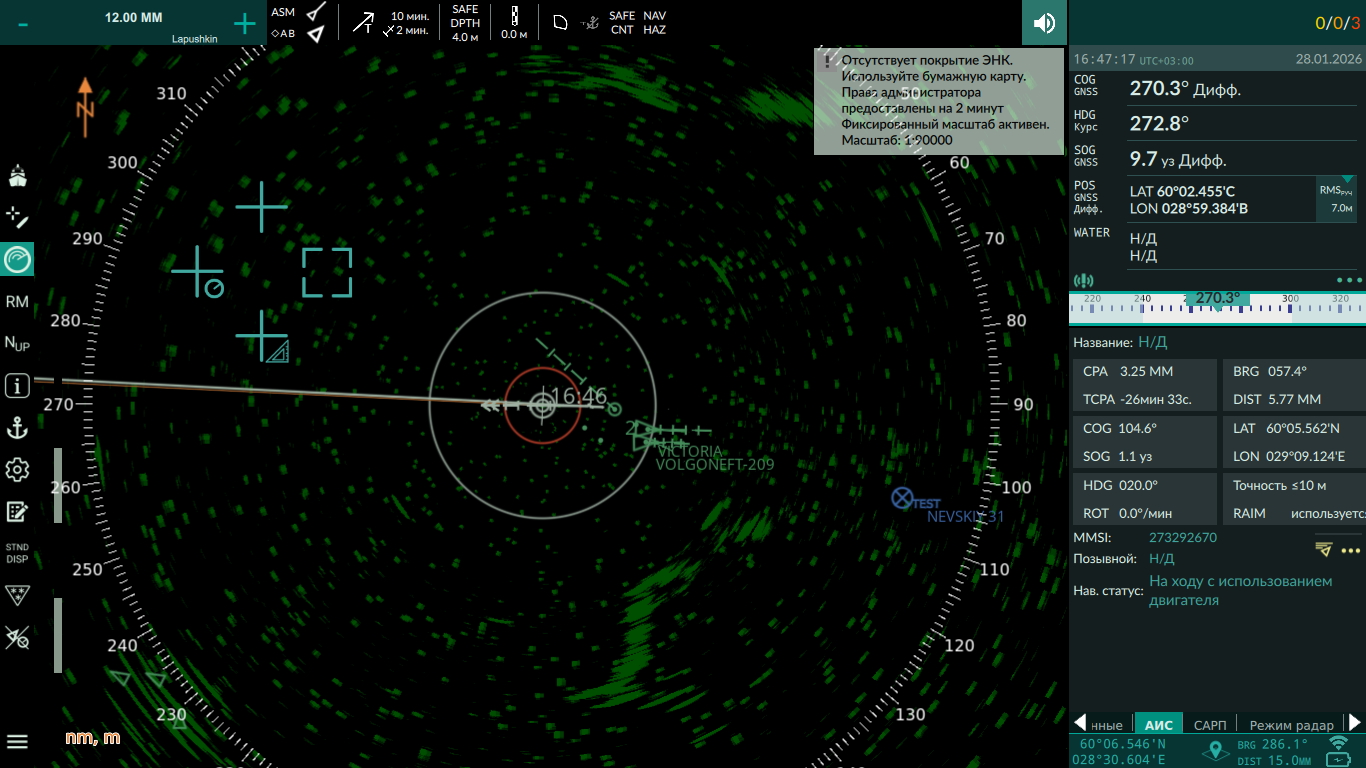This screenshot has height=768, width=1366.
Task: Switch to the САРП tab
Action: pos(1210,725)
